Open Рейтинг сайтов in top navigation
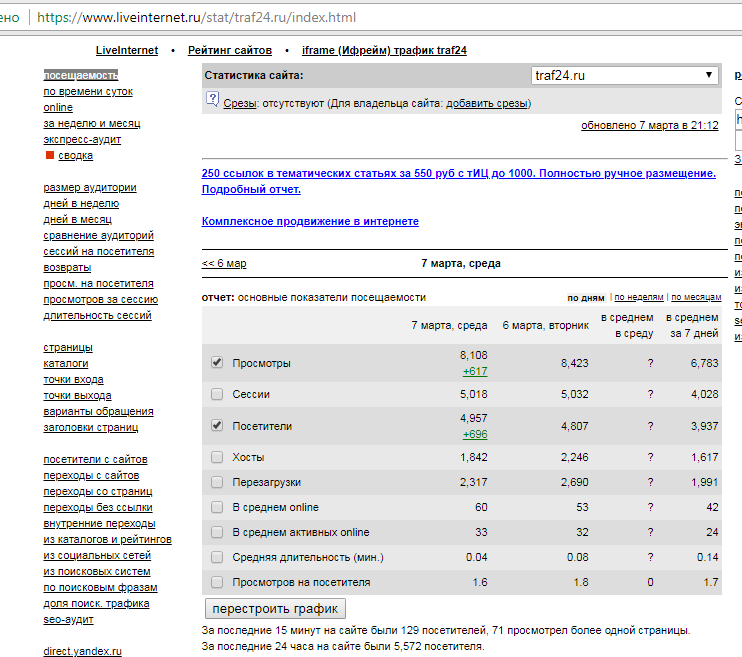The width and height of the screenshot is (742, 657). pyautogui.click(x=229, y=50)
